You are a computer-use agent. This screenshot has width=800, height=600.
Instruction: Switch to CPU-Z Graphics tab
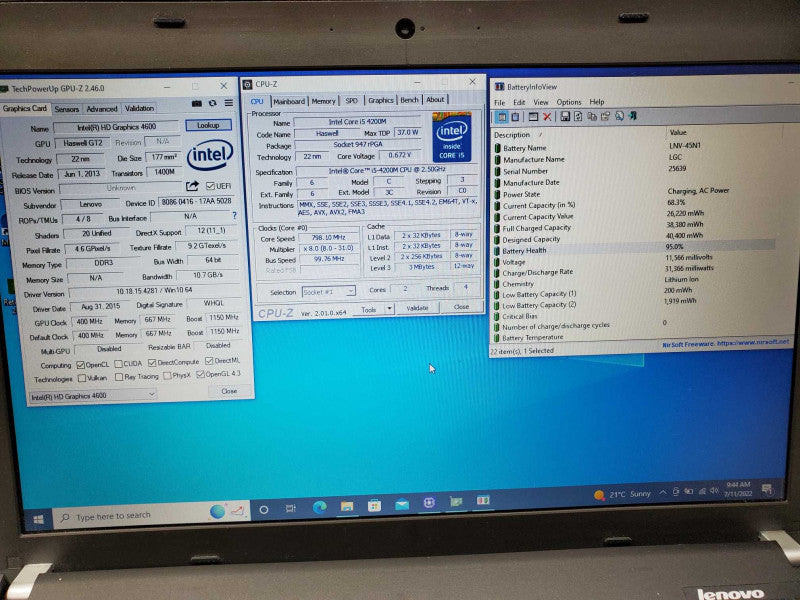coord(381,100)
